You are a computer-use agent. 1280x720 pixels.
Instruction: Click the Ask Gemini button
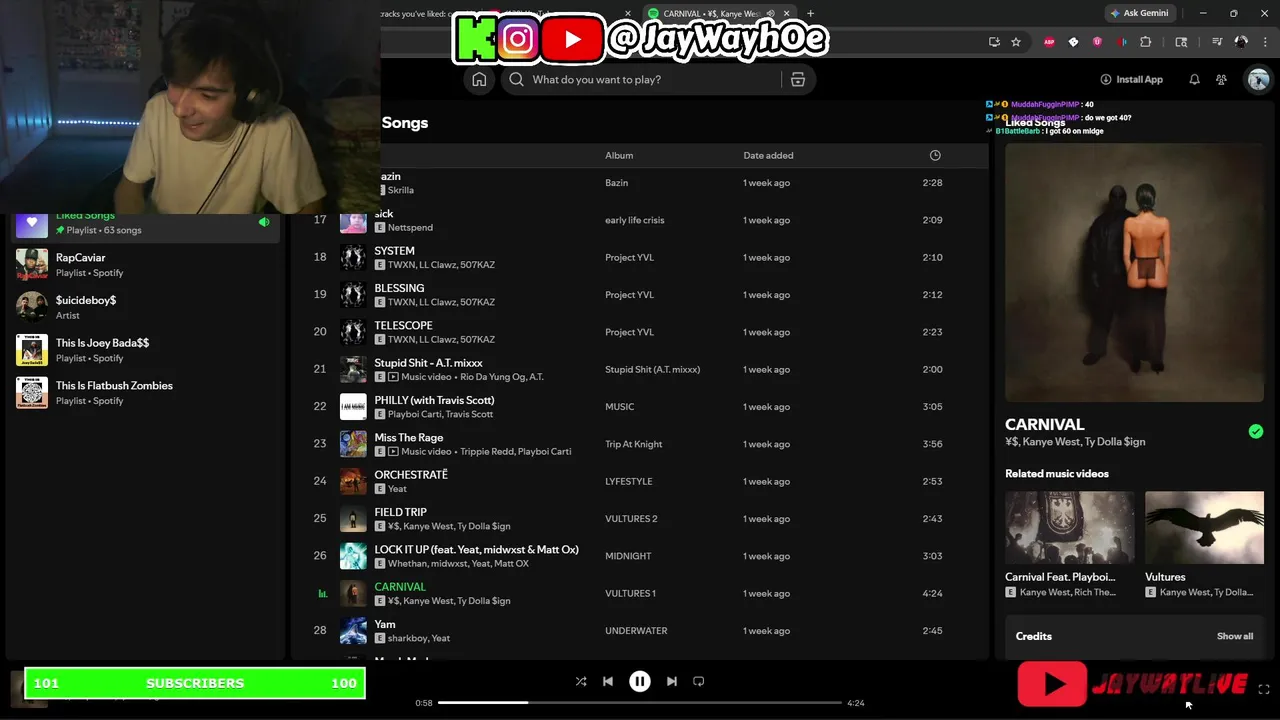[x=1138, y=14]
